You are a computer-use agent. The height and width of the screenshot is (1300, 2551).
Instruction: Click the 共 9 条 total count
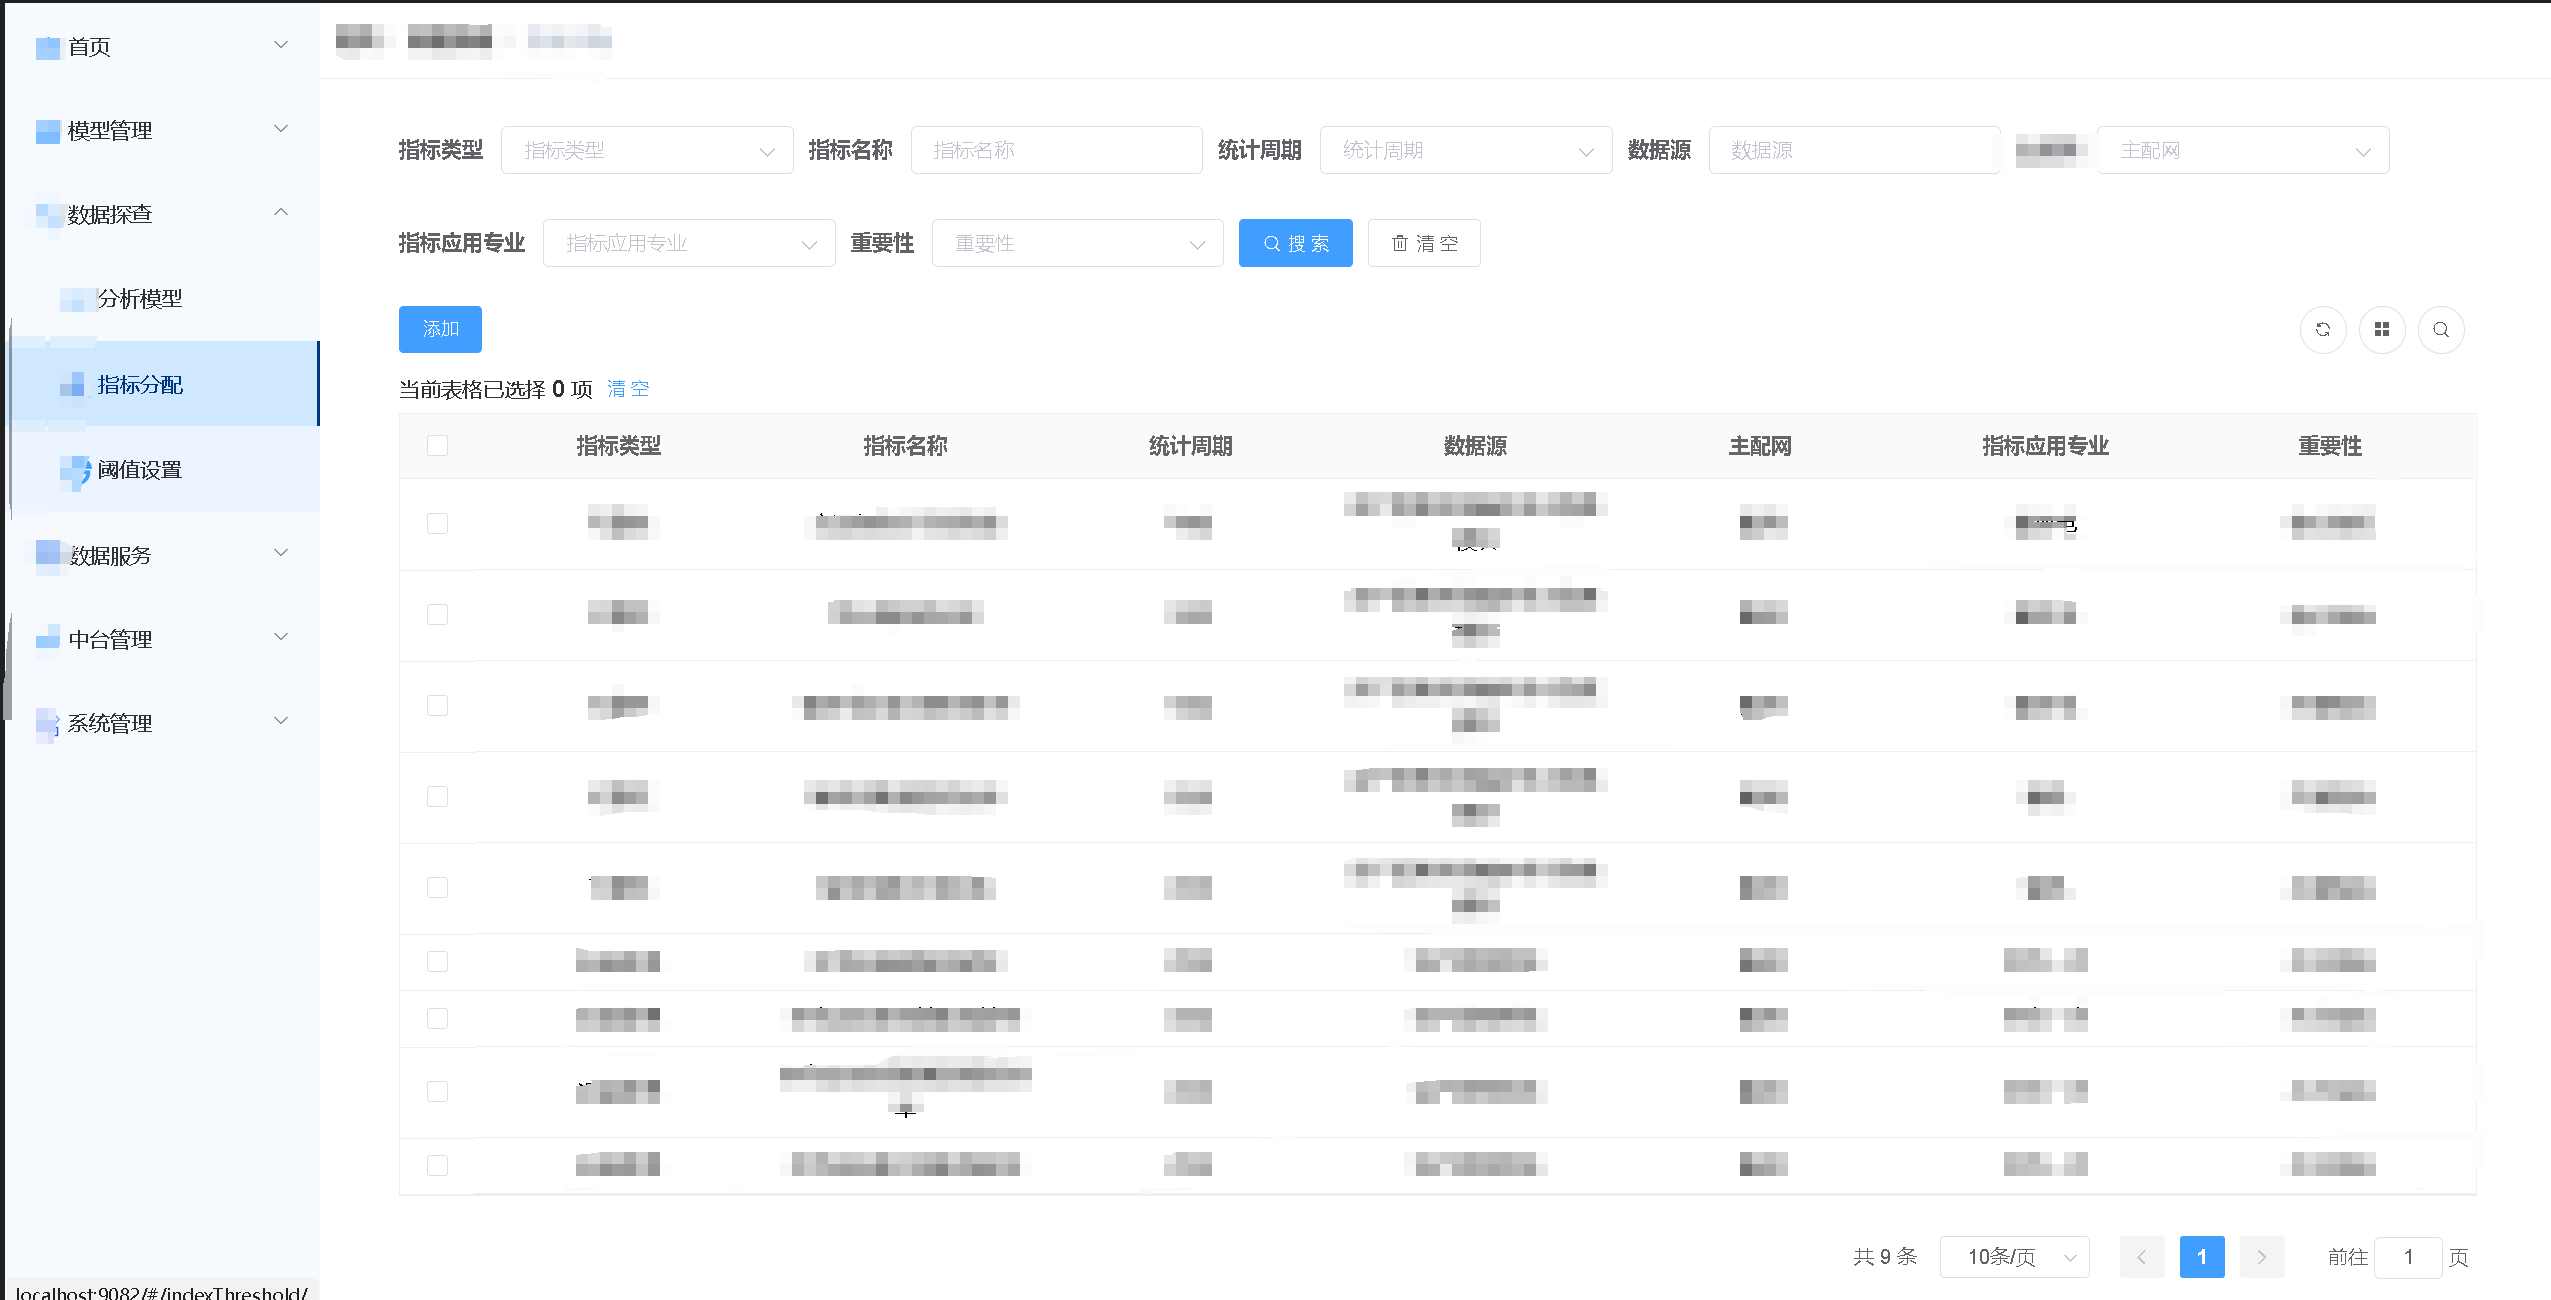click(1885, 1257)
